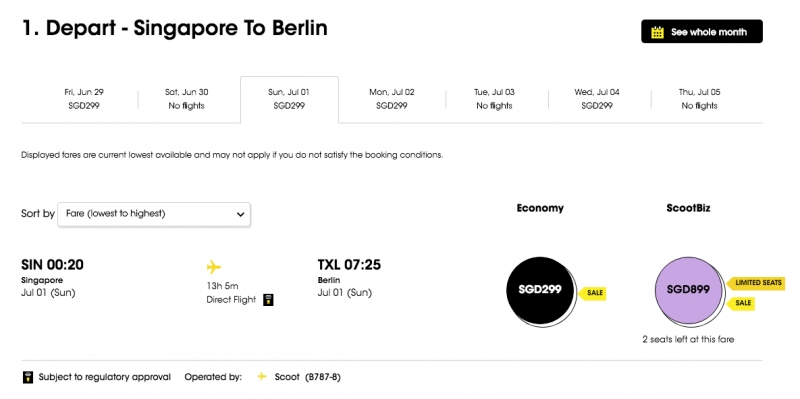Image resolution: width=800 pixels, height=399 pixels.
Task: Click the Scoot airplane logo by Operated by
Action: pyautogui.click(x=262, y=377)
